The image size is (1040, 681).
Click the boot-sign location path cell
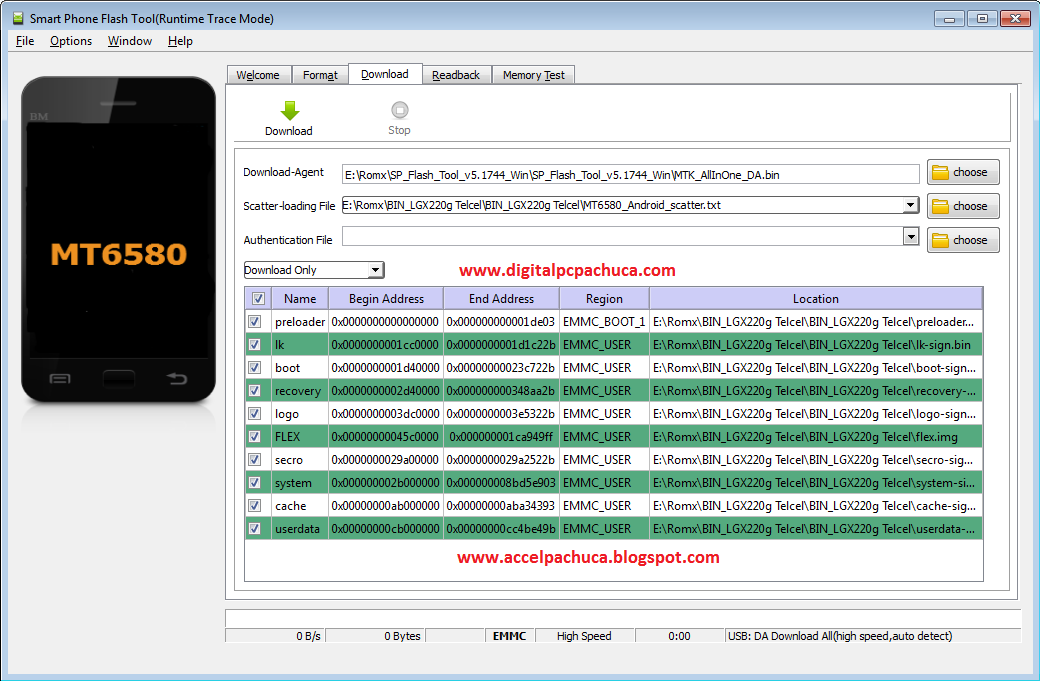[x=816, y=367]
